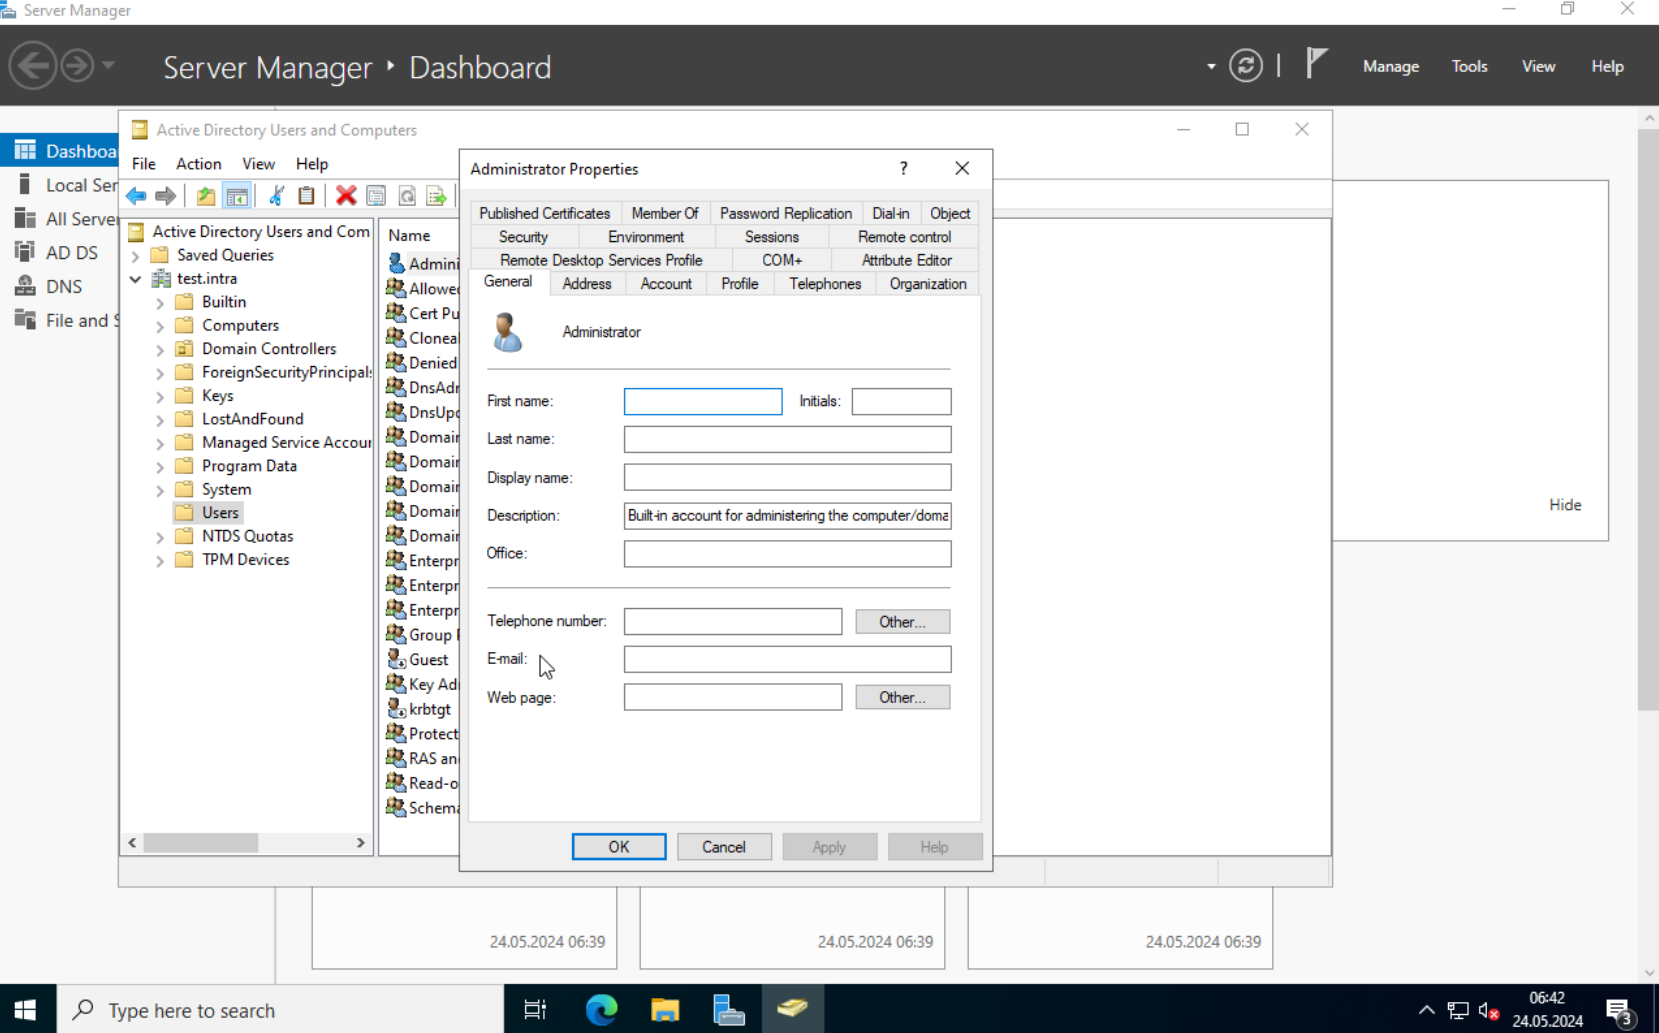Screen dimensions: 1659x1033
Task: Click the Up one level folder icon
Action: click(x=206, y=196)
